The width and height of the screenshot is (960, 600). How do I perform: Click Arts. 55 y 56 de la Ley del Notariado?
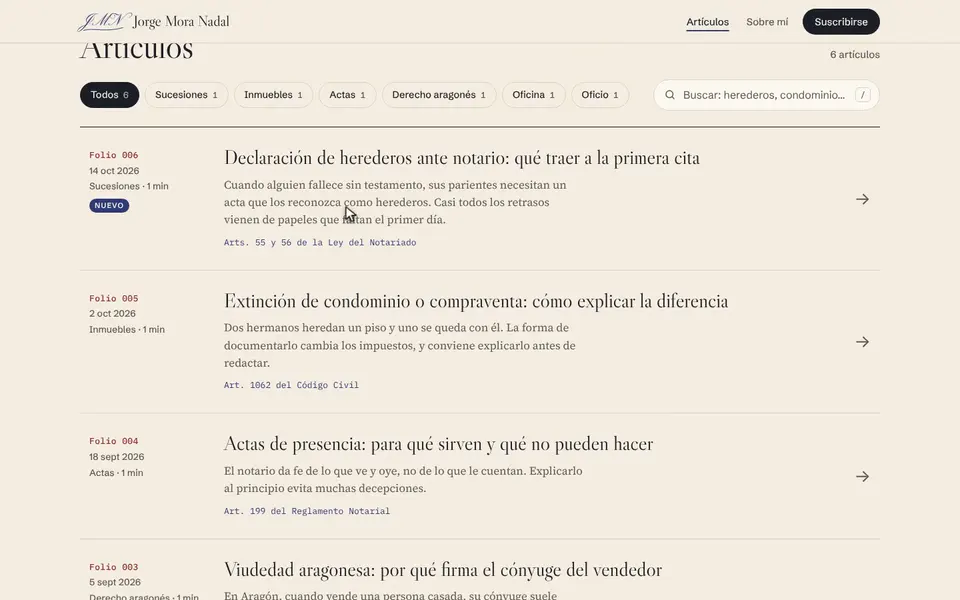tap(320, 242)
